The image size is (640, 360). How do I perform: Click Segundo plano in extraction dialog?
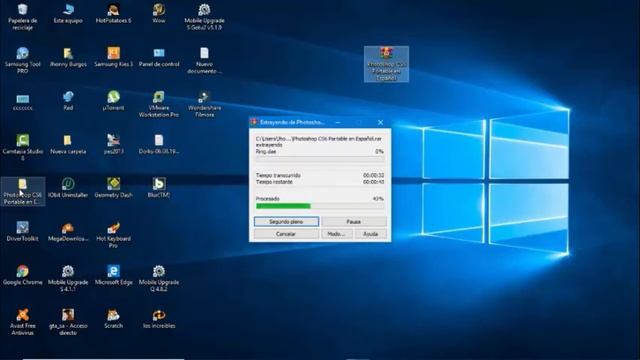click(x=286, y=222)
